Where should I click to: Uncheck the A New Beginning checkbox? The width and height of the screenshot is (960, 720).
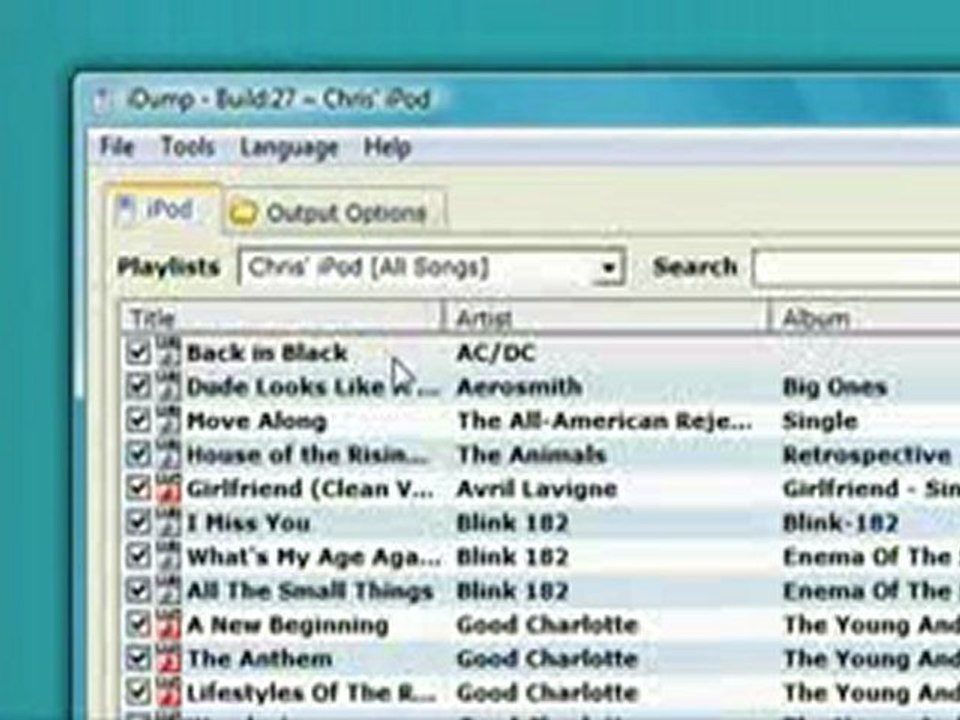(x=138, y=624)
